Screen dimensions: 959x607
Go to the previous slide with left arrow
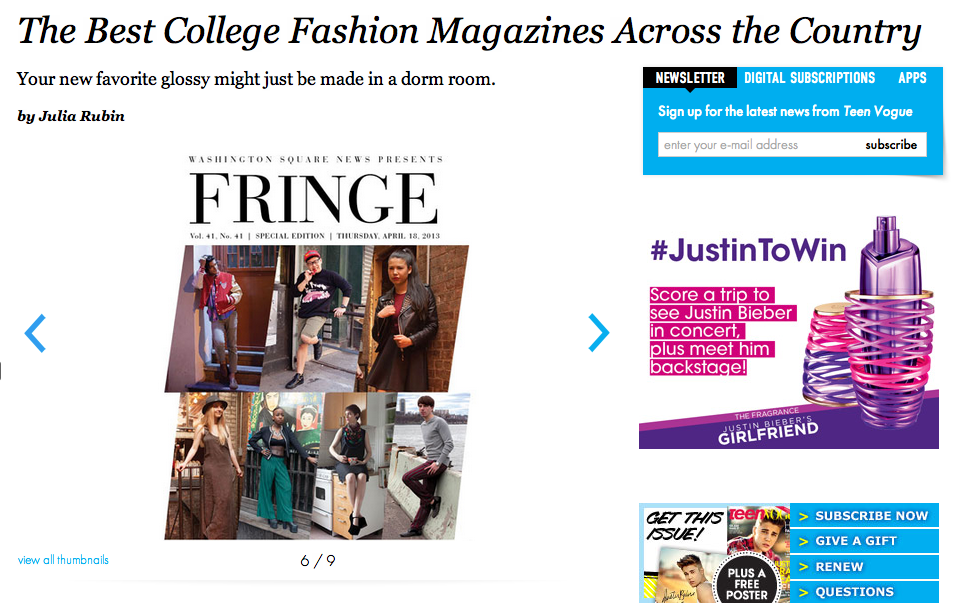35,333
